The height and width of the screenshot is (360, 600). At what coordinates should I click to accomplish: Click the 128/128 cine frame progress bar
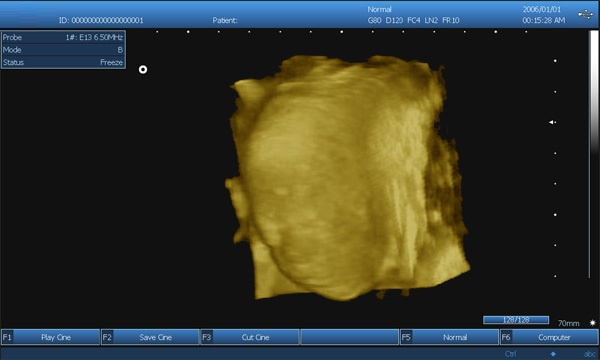(516, 320)
